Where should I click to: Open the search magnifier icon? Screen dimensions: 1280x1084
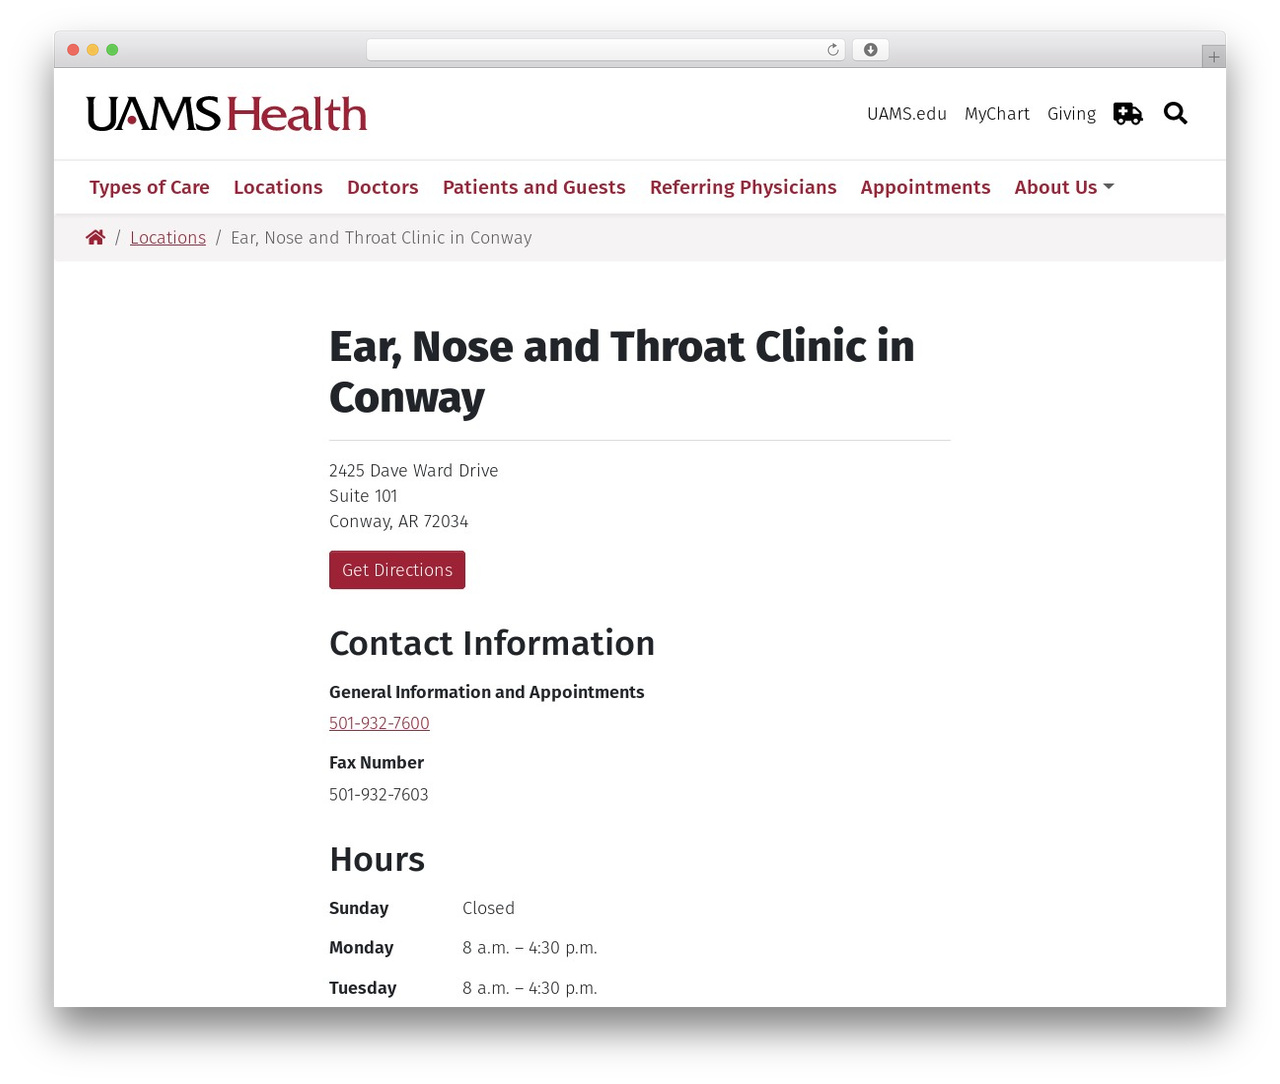point(1175,114)
